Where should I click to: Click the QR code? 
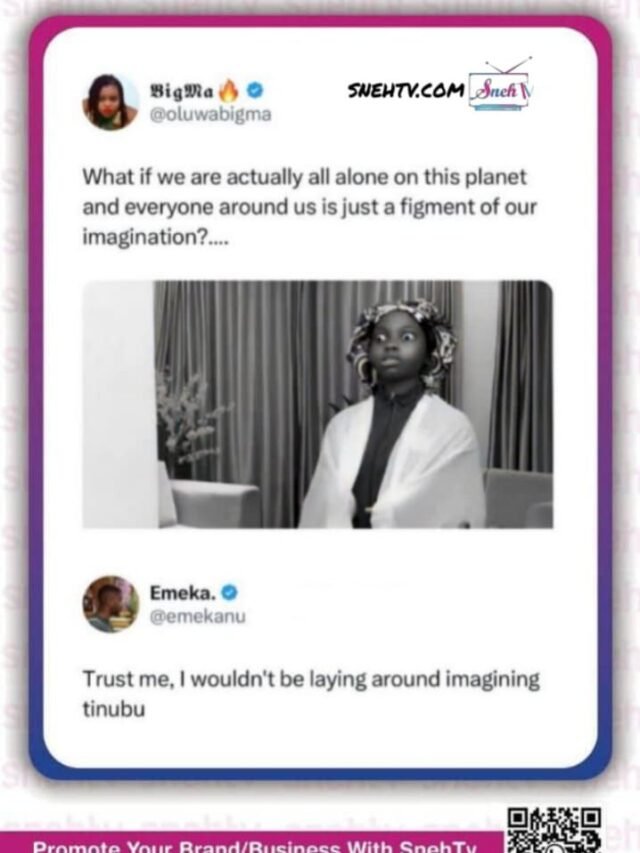pos(554,830)
